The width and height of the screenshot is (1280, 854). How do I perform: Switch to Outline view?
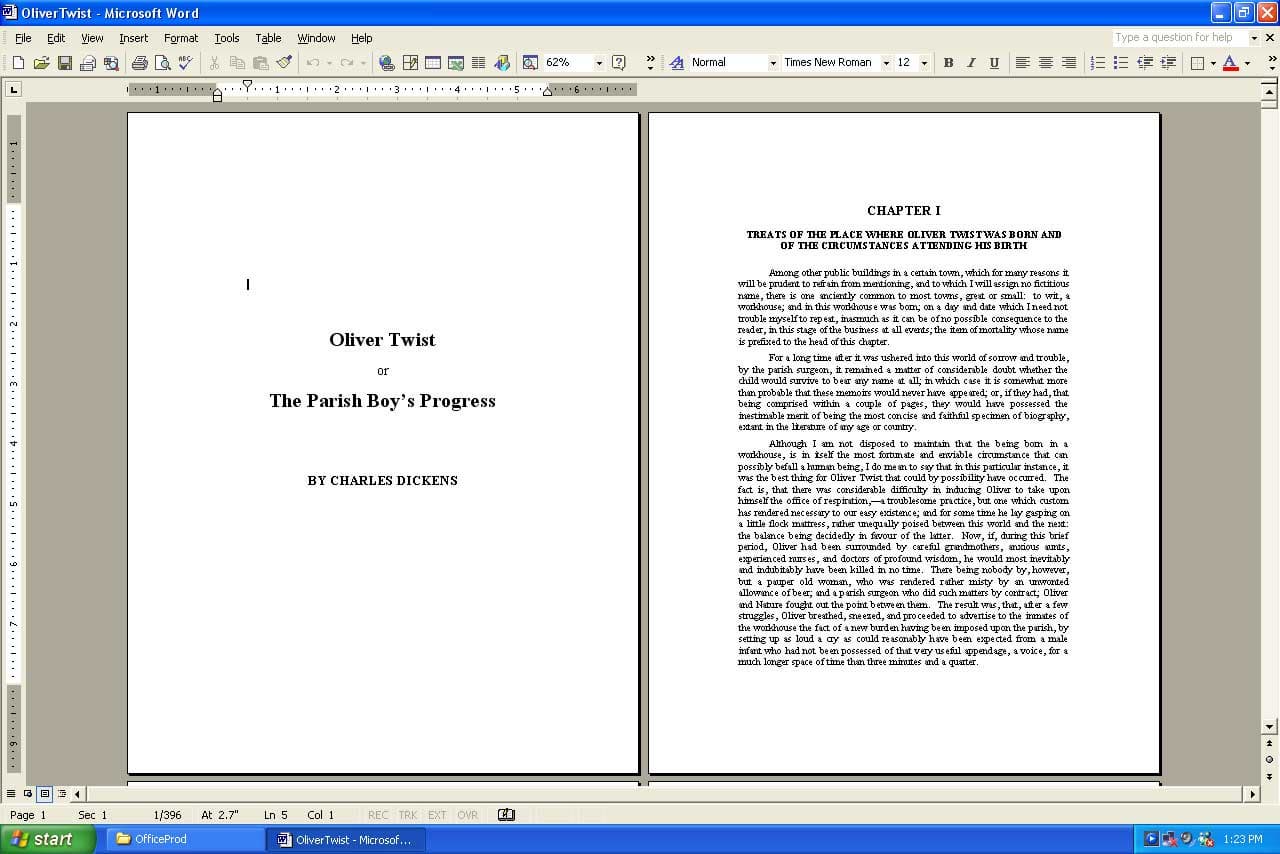[61, 794]
